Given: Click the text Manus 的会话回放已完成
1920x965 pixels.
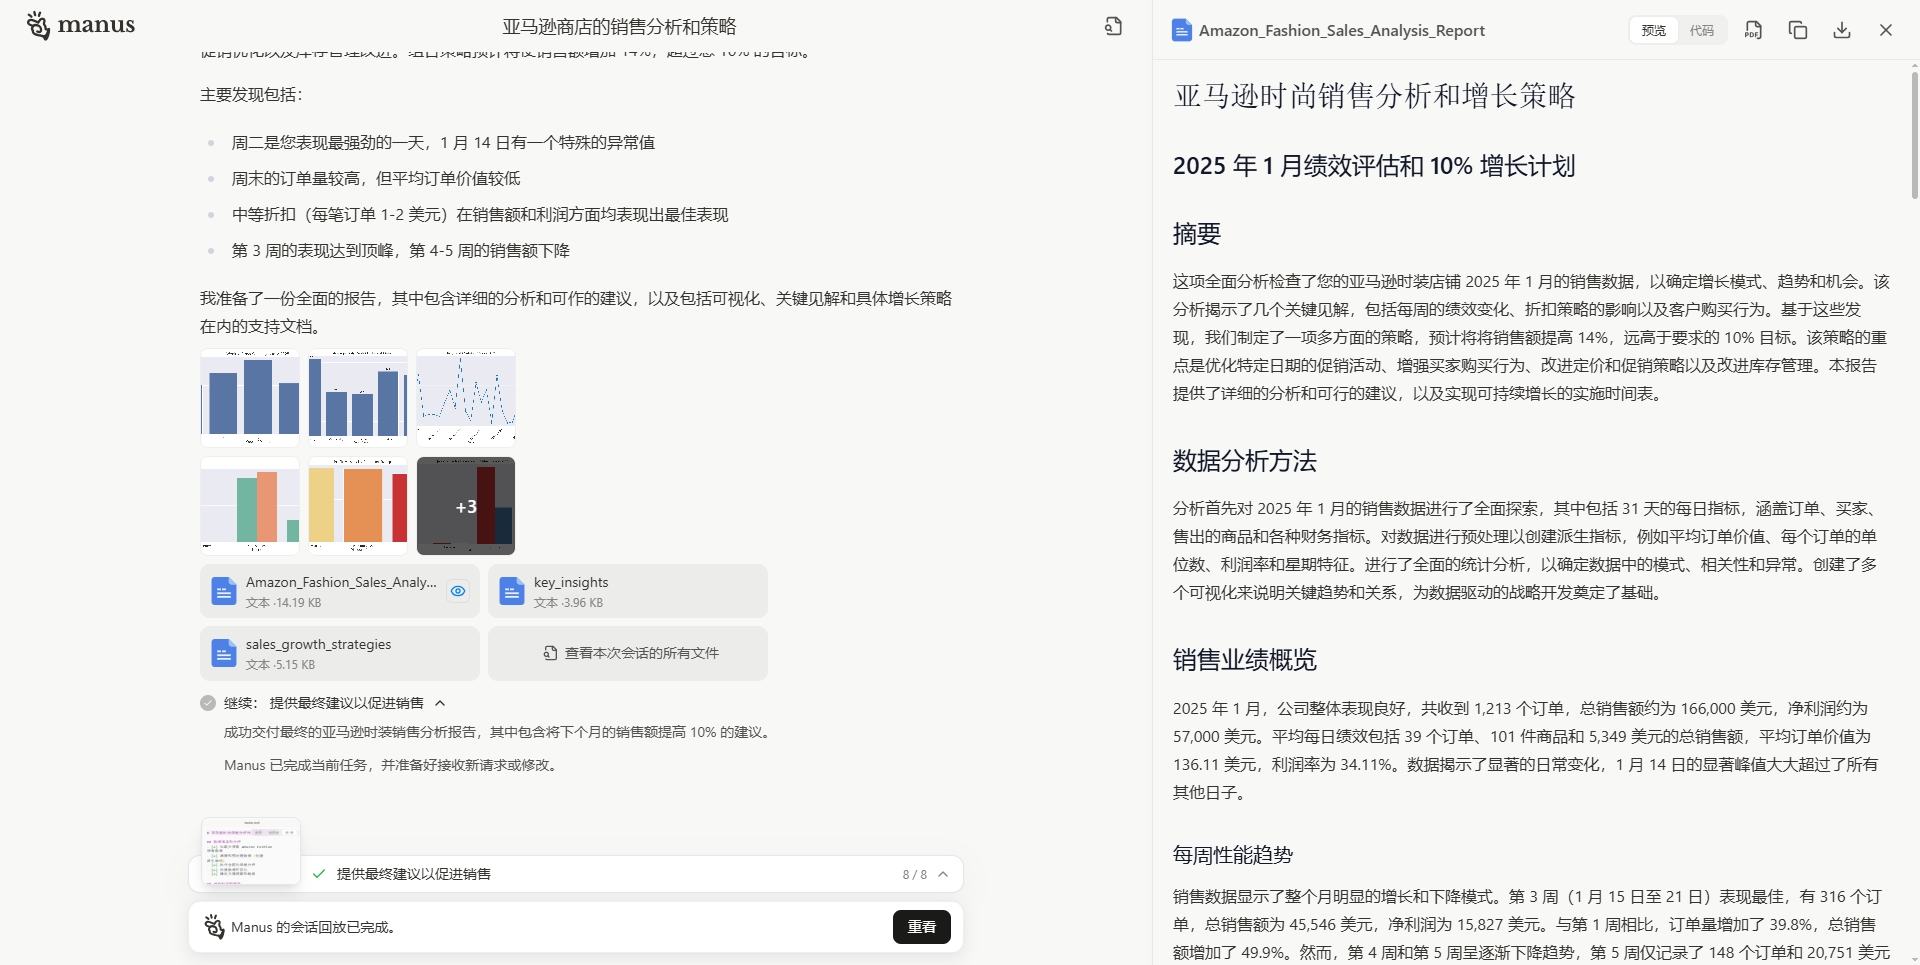Looking at the screenshot, I should coord(316,927).
